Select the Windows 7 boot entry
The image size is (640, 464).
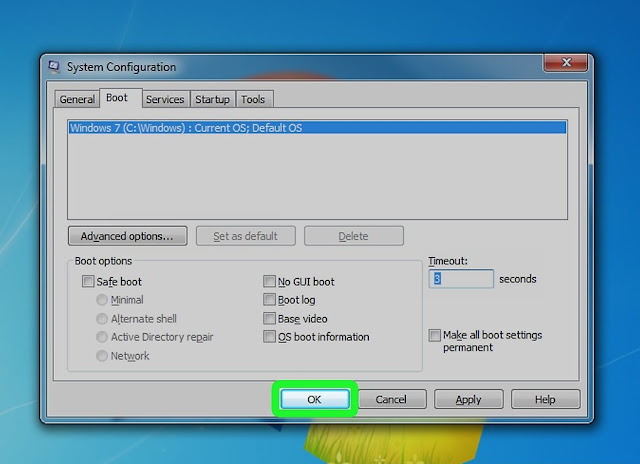317,128
